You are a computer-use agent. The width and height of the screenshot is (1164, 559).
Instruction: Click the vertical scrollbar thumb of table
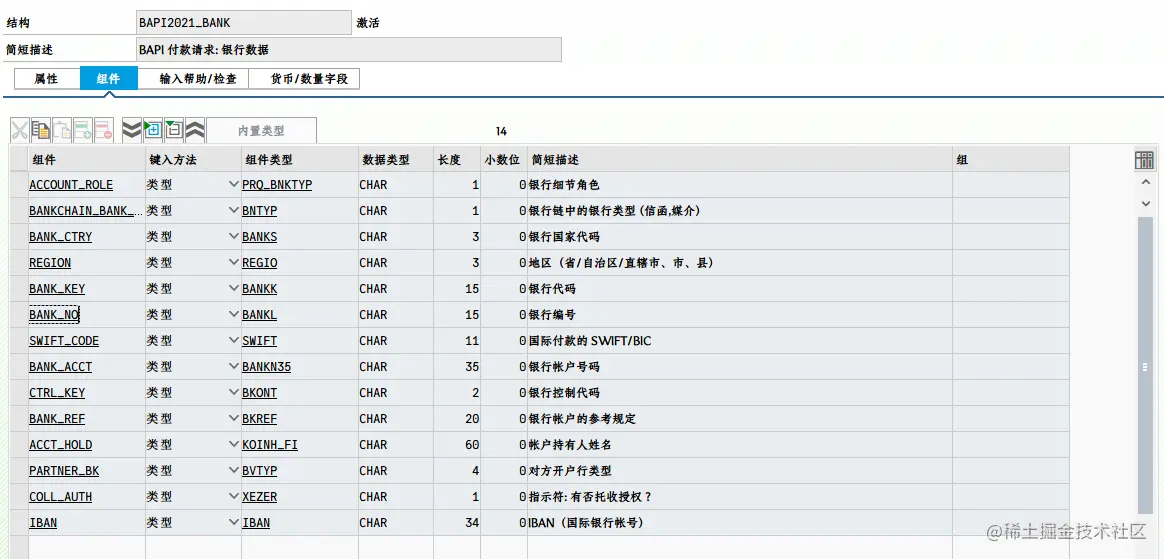coord(1144,365)
